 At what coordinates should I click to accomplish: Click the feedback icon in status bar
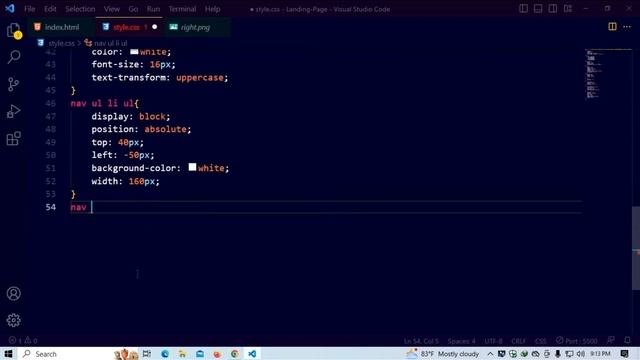(x=611, y=340)
